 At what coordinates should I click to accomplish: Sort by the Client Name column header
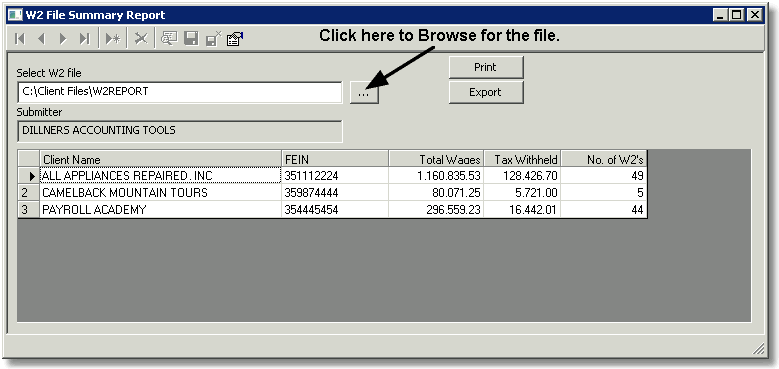coord(160,159)
